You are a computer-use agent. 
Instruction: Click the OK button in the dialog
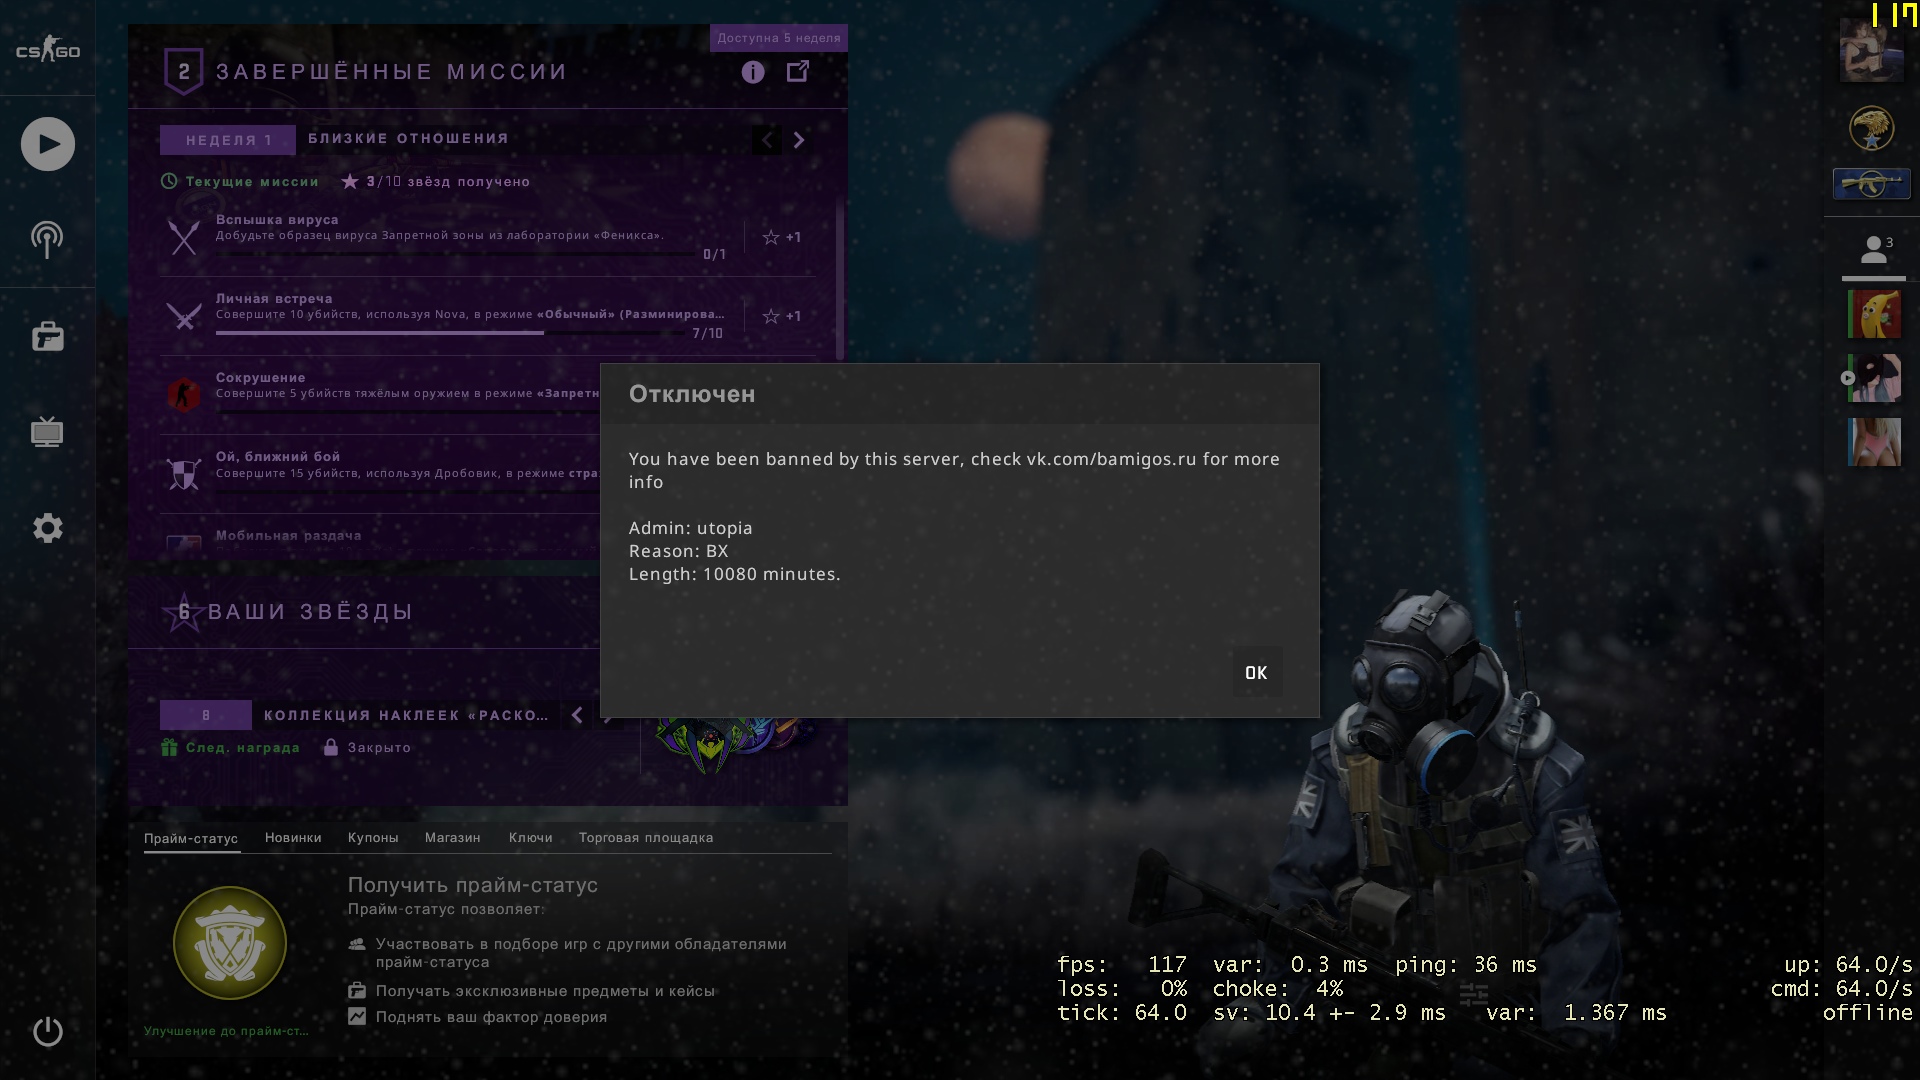pyautogui.click(x=1256, y=673)
